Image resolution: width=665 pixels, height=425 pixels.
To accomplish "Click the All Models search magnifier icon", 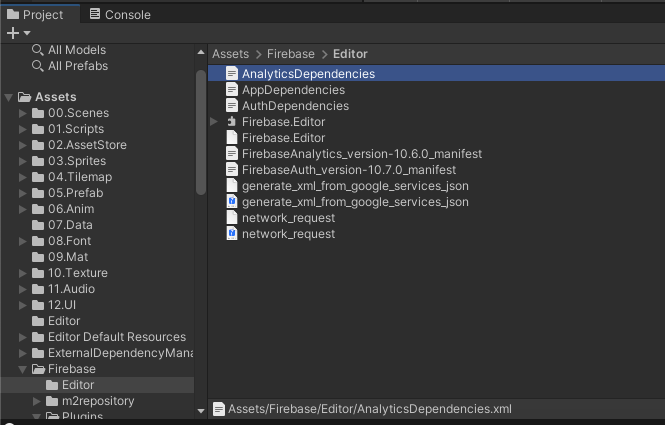I will point(38,50).
